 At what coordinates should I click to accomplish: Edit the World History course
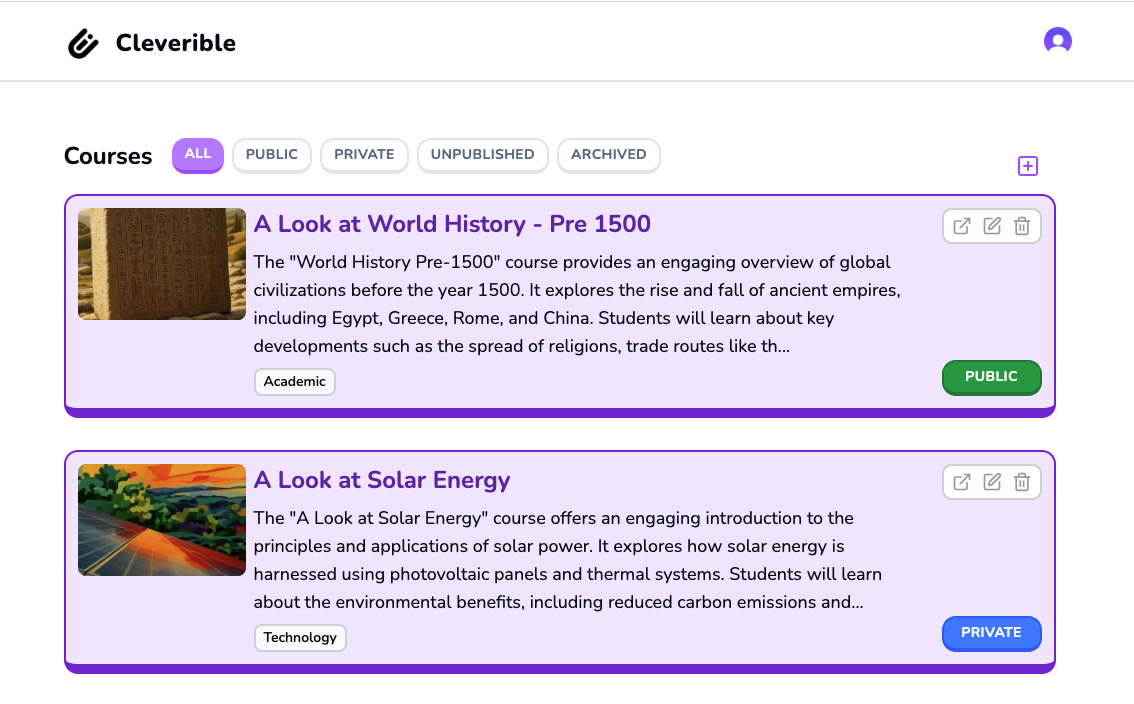[992, 226]
